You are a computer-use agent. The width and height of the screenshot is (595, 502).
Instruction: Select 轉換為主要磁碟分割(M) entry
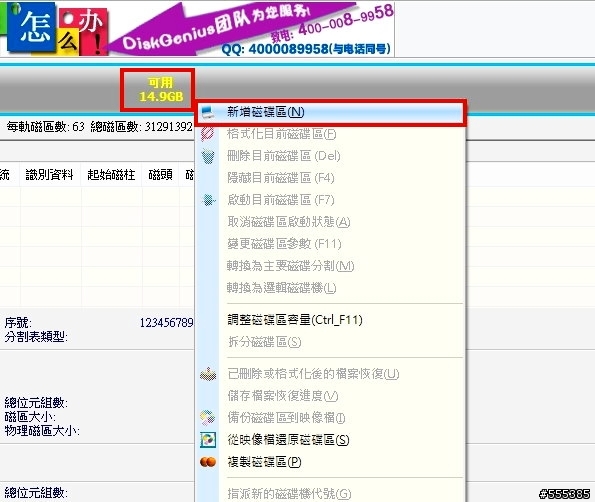pyautogui.click(x=290, y=266)
